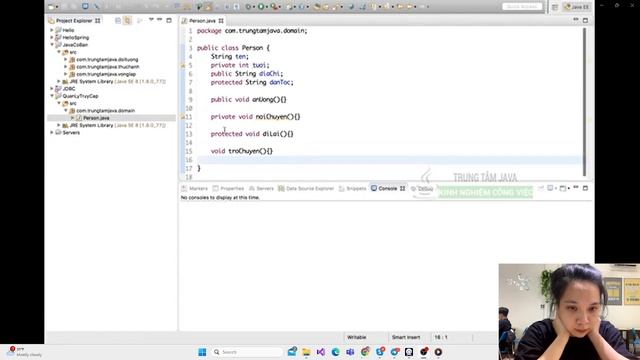Open Visual Studio from the taskbar

[321, 352]
